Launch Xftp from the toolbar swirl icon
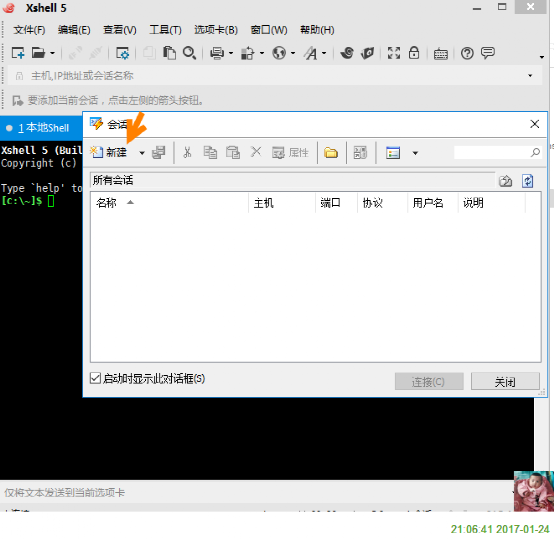This screenshot has height=541, width=554. coord(347,53)
